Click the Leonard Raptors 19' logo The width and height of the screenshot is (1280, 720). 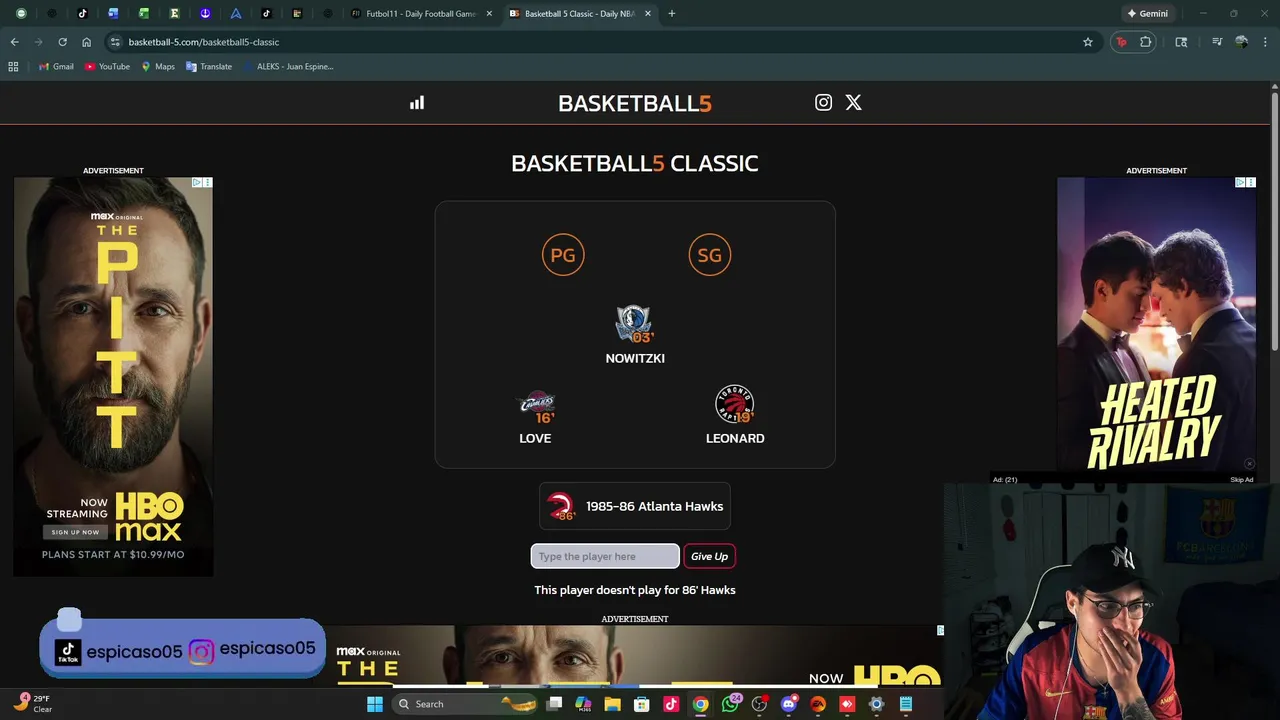click(x=735, y=405)
